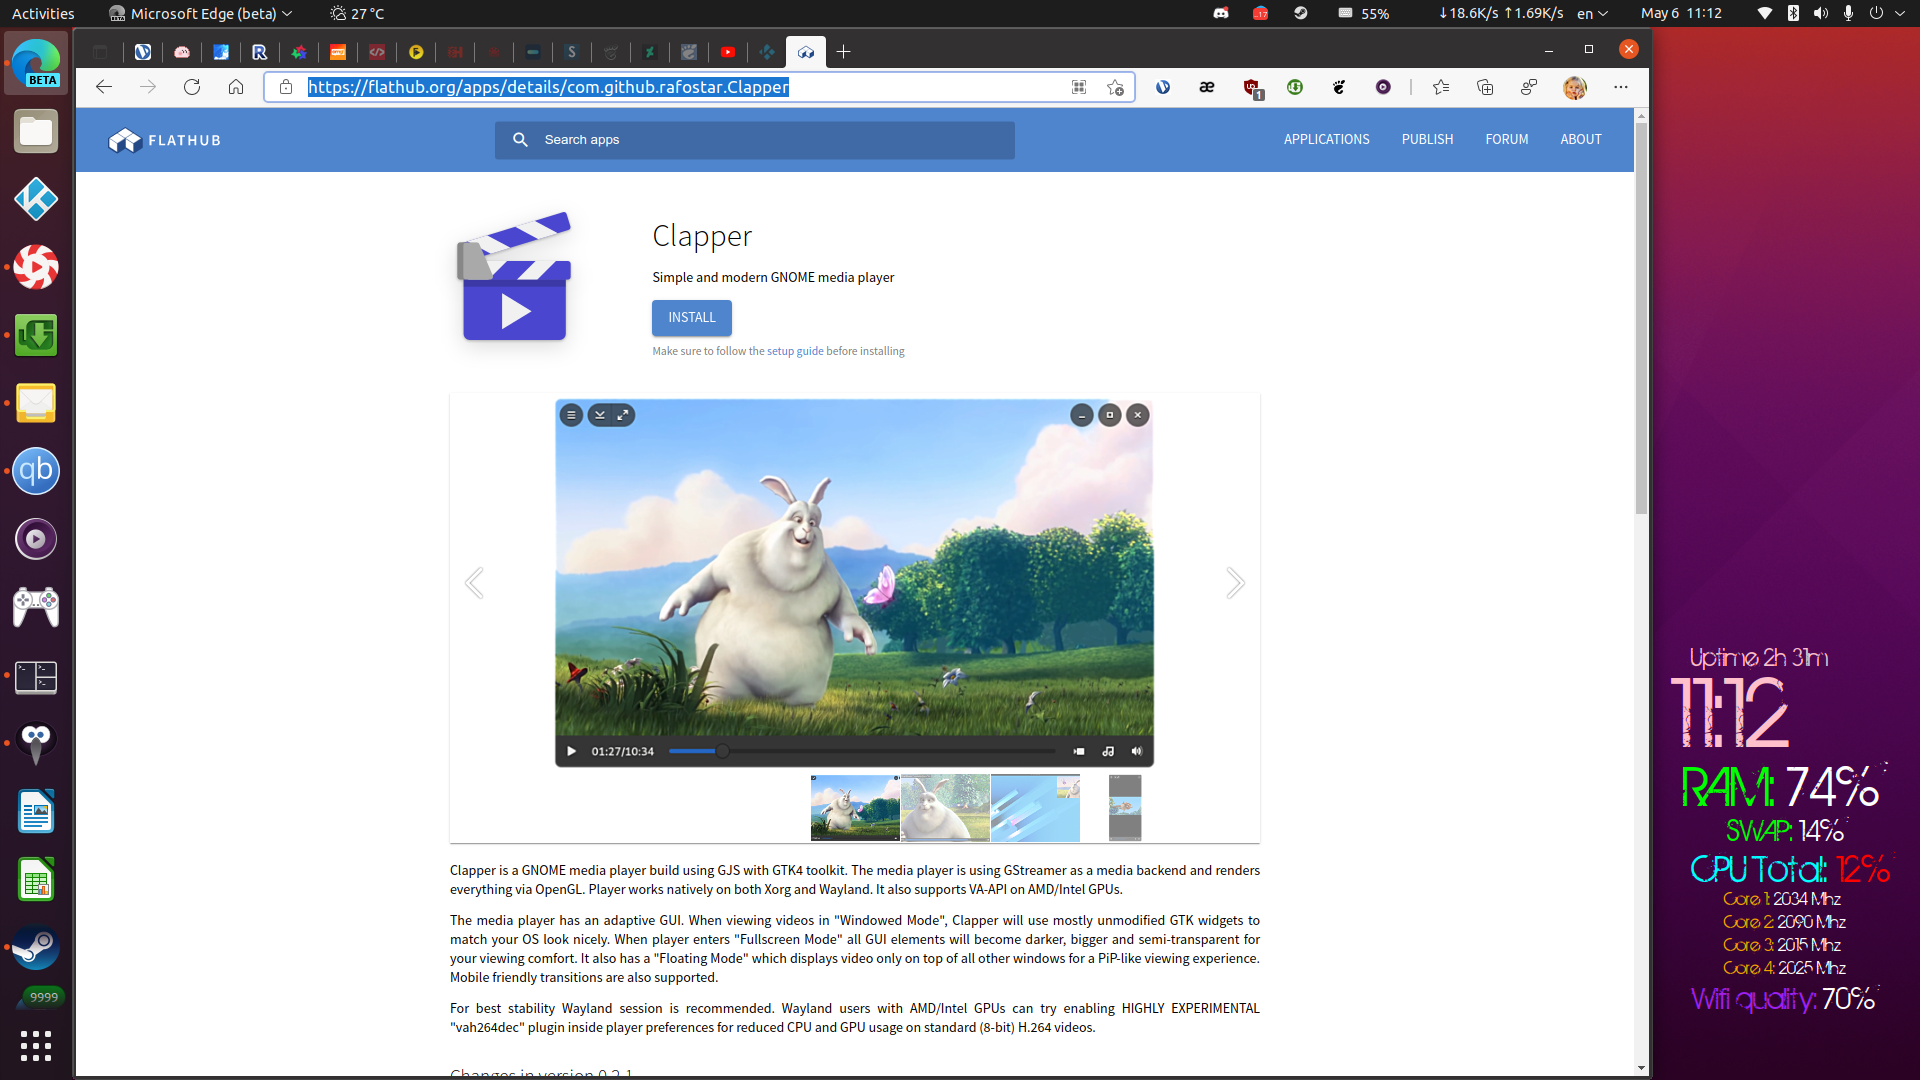Show next screenshot with right chevron
The width and height of the screenshot is (1920, 1080).
pyautogui.click(x=1235, y=583)
